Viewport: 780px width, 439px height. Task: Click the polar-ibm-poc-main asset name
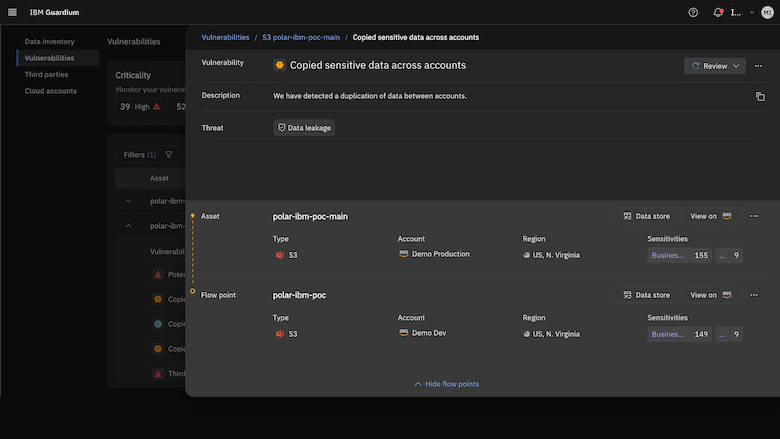click(x=310, y=216)
